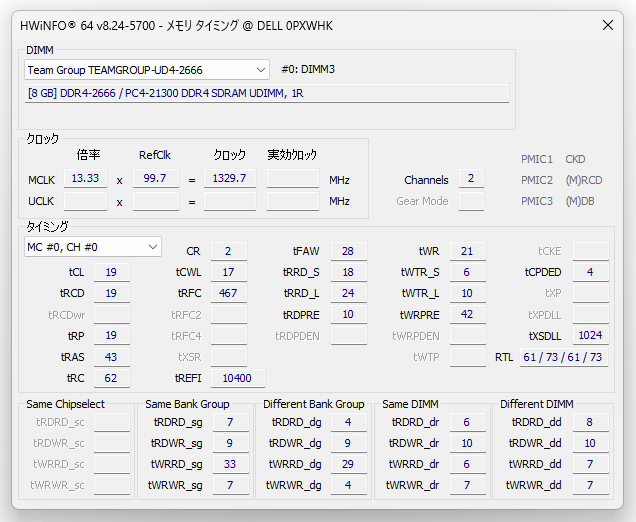636x522 pixels.
Task: Click the MCLK clock value 1329.7
Action: tap(230, 178)
